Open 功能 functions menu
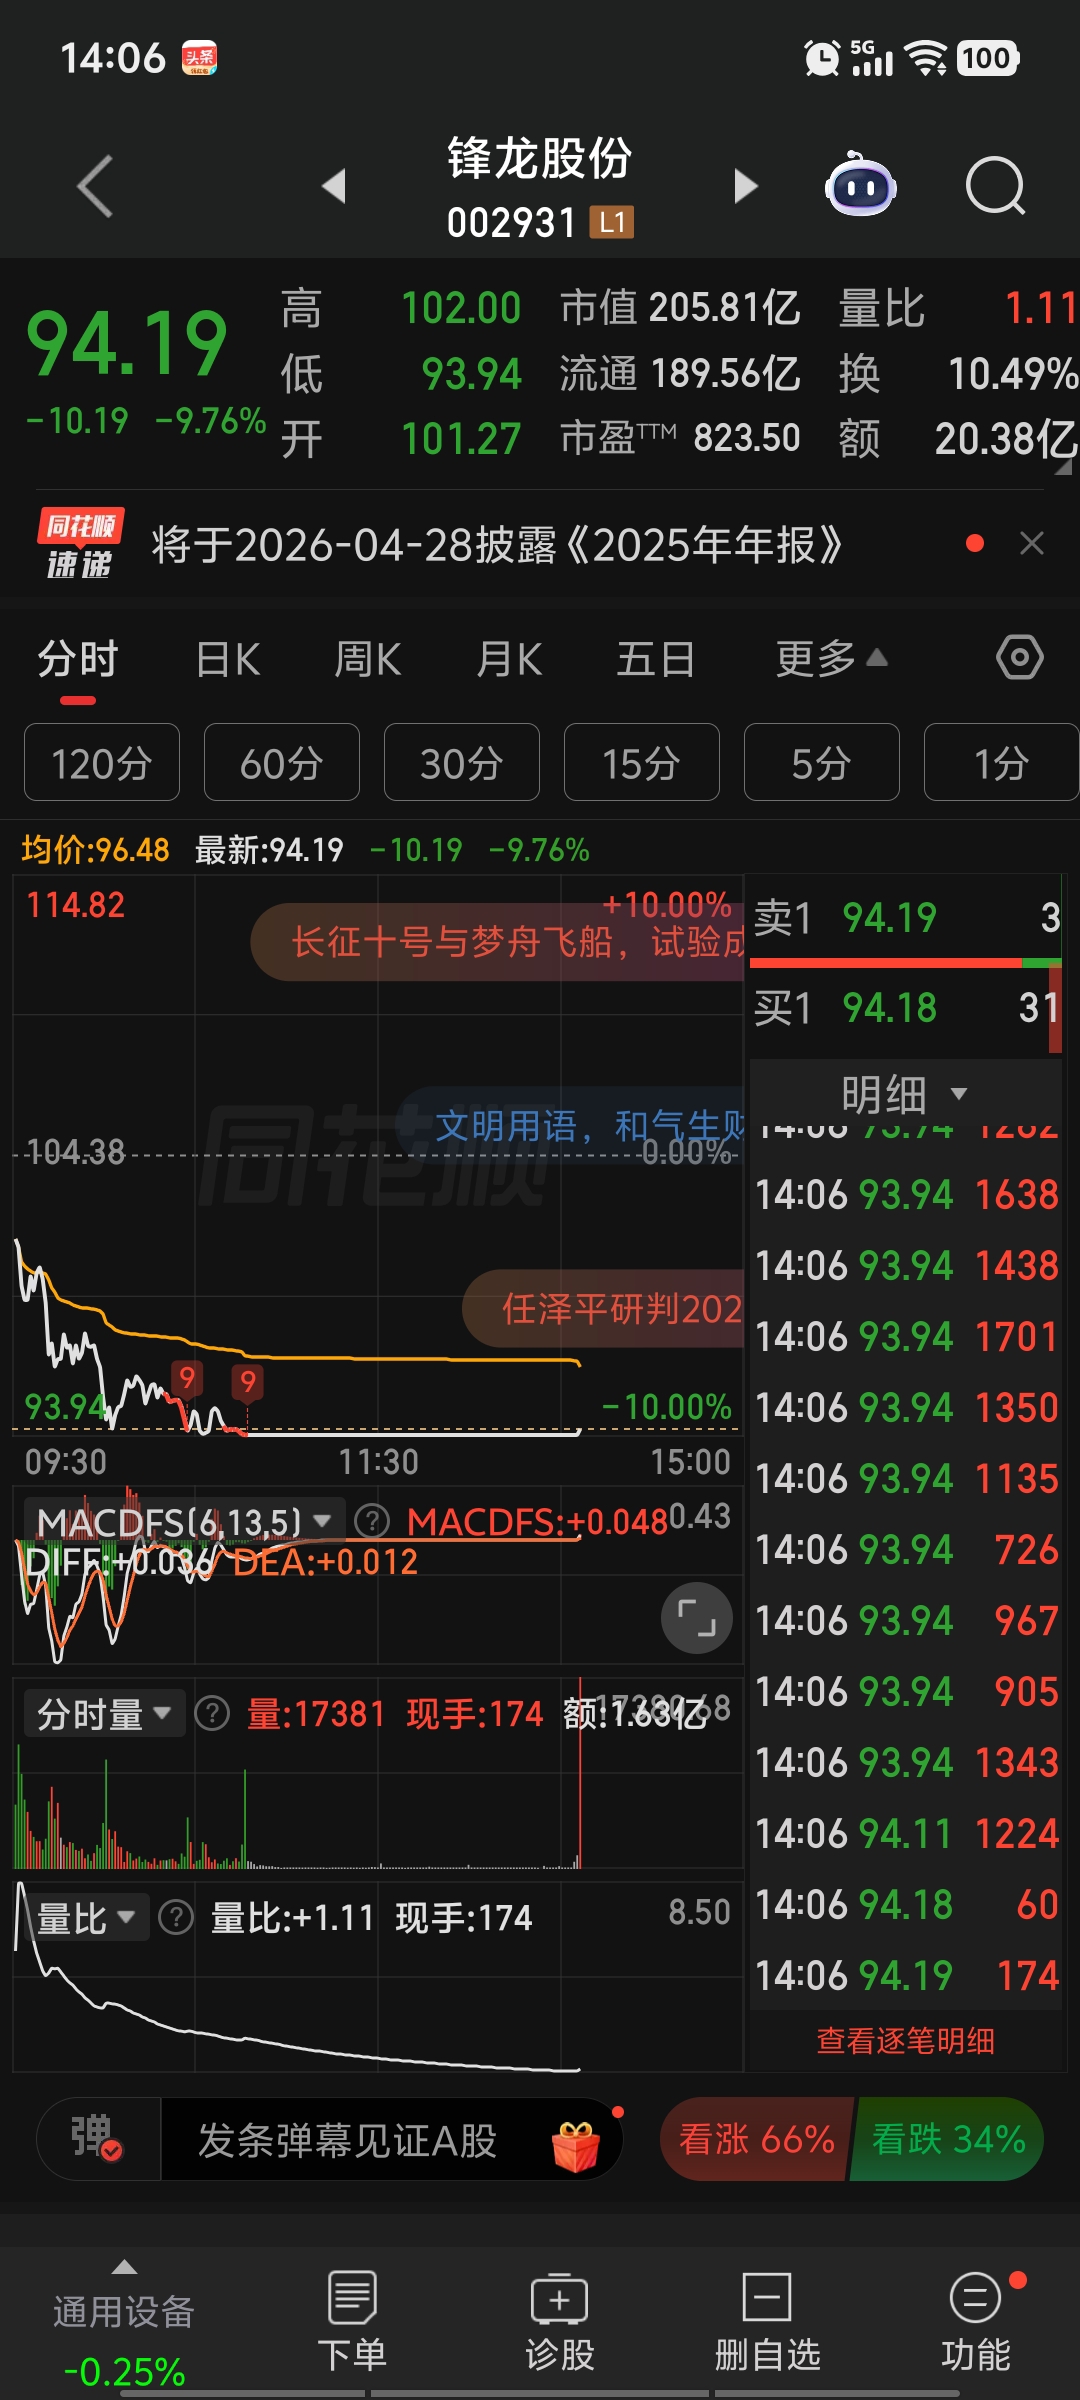 tap(975, 2322)
